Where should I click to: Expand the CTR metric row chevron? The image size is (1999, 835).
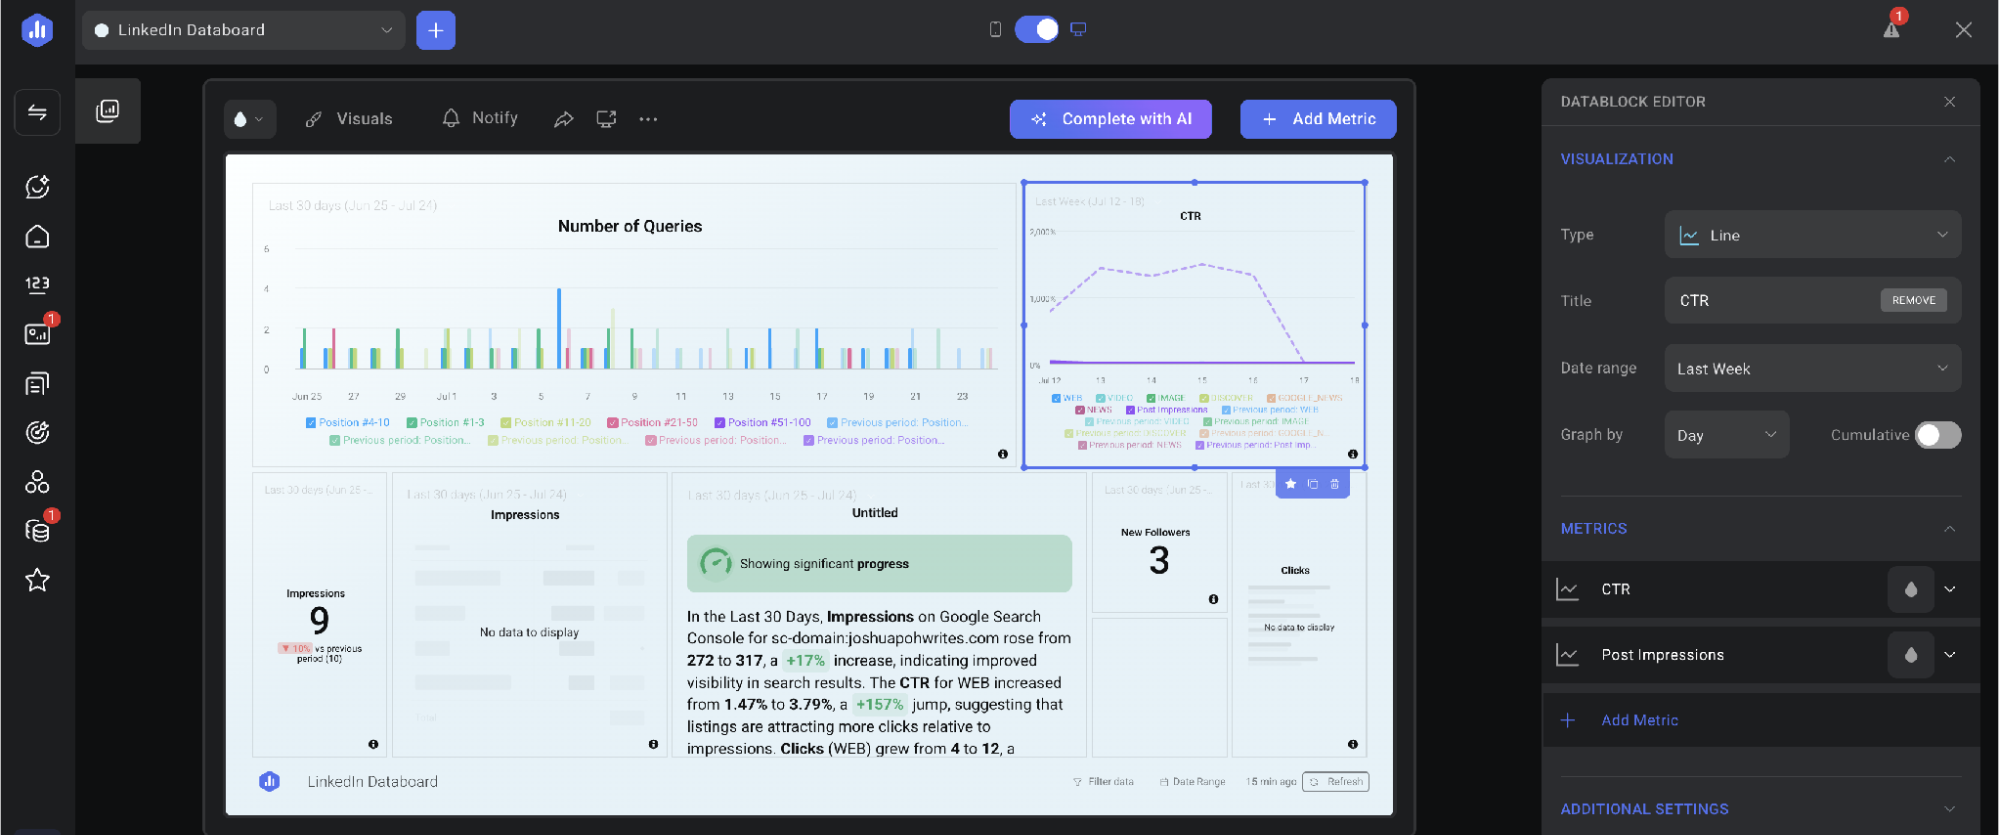tap(1950, 589)
